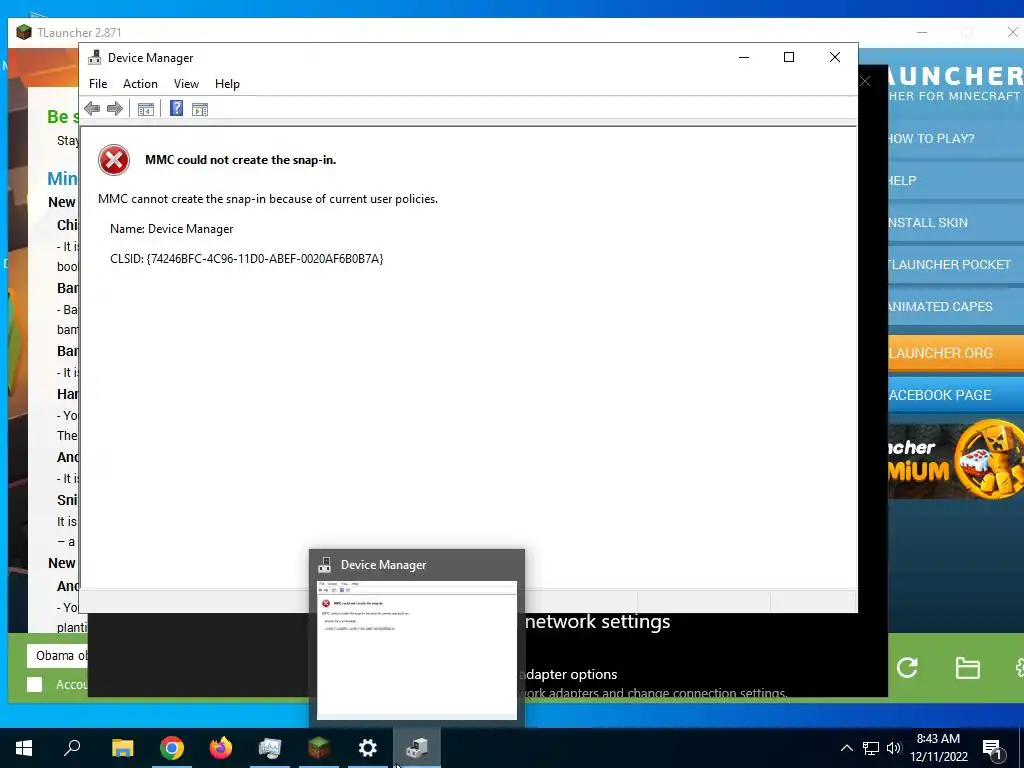Open FACEBOOK PAGE in TLauncher

956,395
